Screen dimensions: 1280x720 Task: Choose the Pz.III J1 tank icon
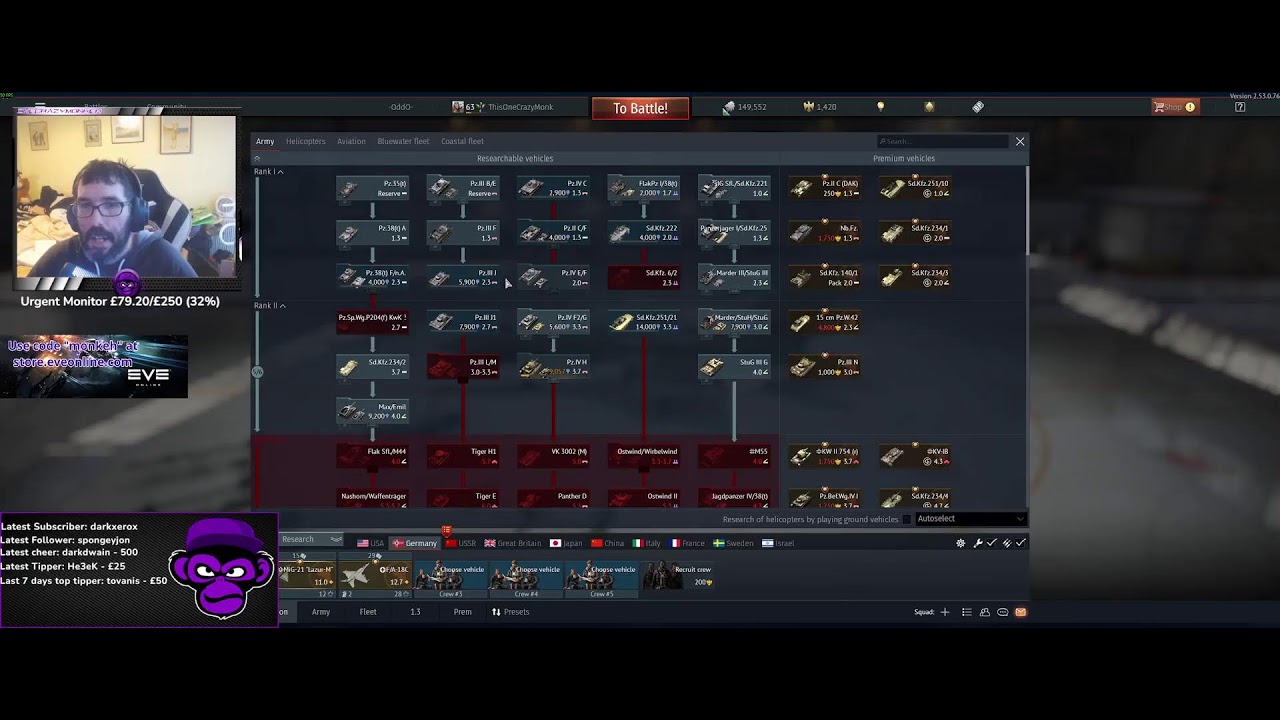pyautogui.click(x=463, y=322)
